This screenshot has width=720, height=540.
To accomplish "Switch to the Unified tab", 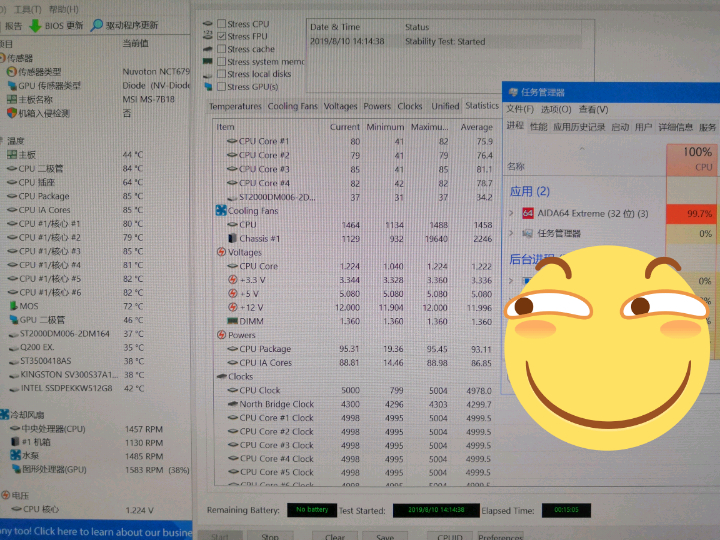I will click(445, 106).
